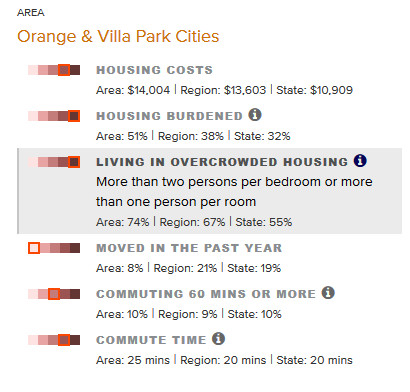Click highlighted swatch in Commute Time scale
The image size is (410, 392).
point(64,340)
